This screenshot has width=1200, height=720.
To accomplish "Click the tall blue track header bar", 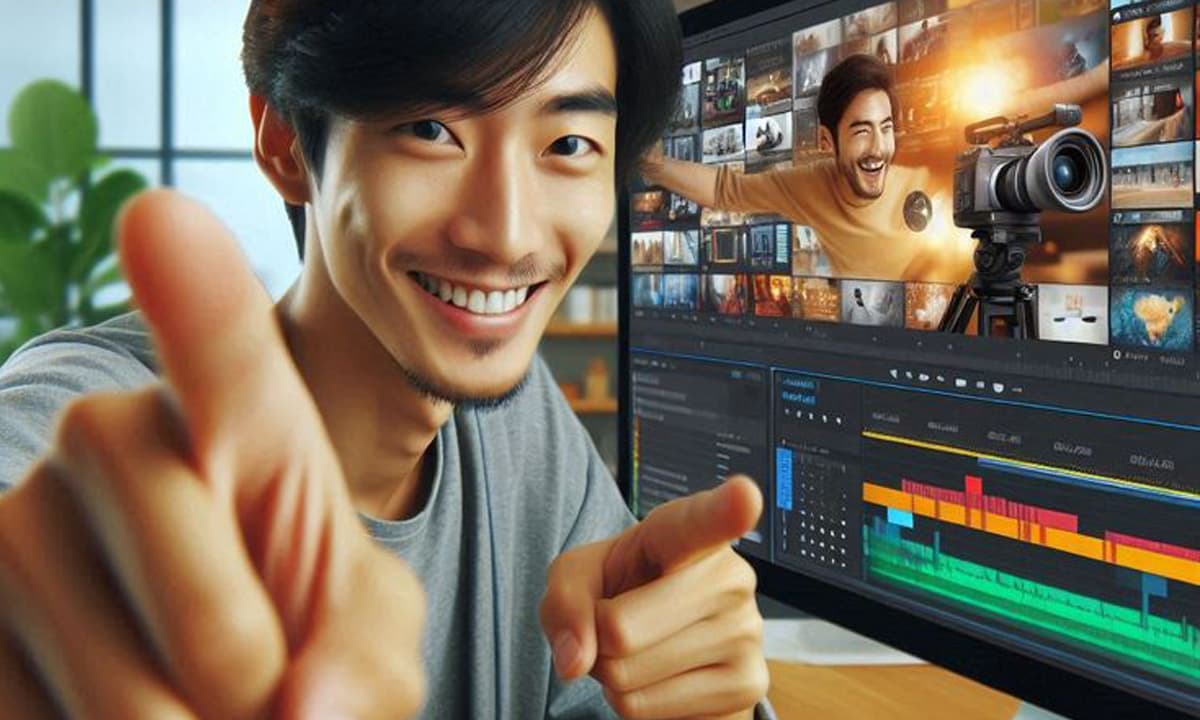I will (x=784, y=478).
